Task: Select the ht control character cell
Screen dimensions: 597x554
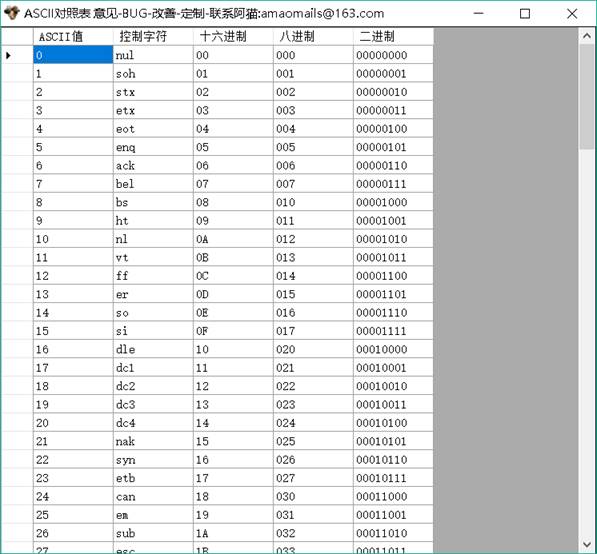Action: (x=153, y=220)
